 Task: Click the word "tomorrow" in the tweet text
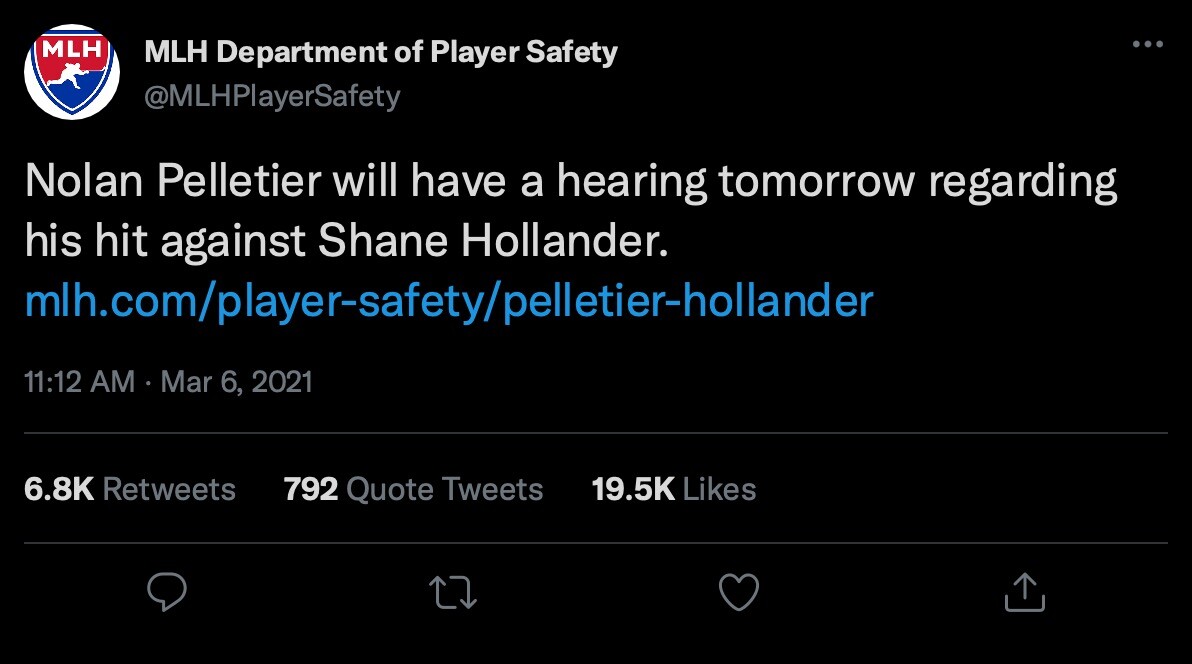point(835,183)
